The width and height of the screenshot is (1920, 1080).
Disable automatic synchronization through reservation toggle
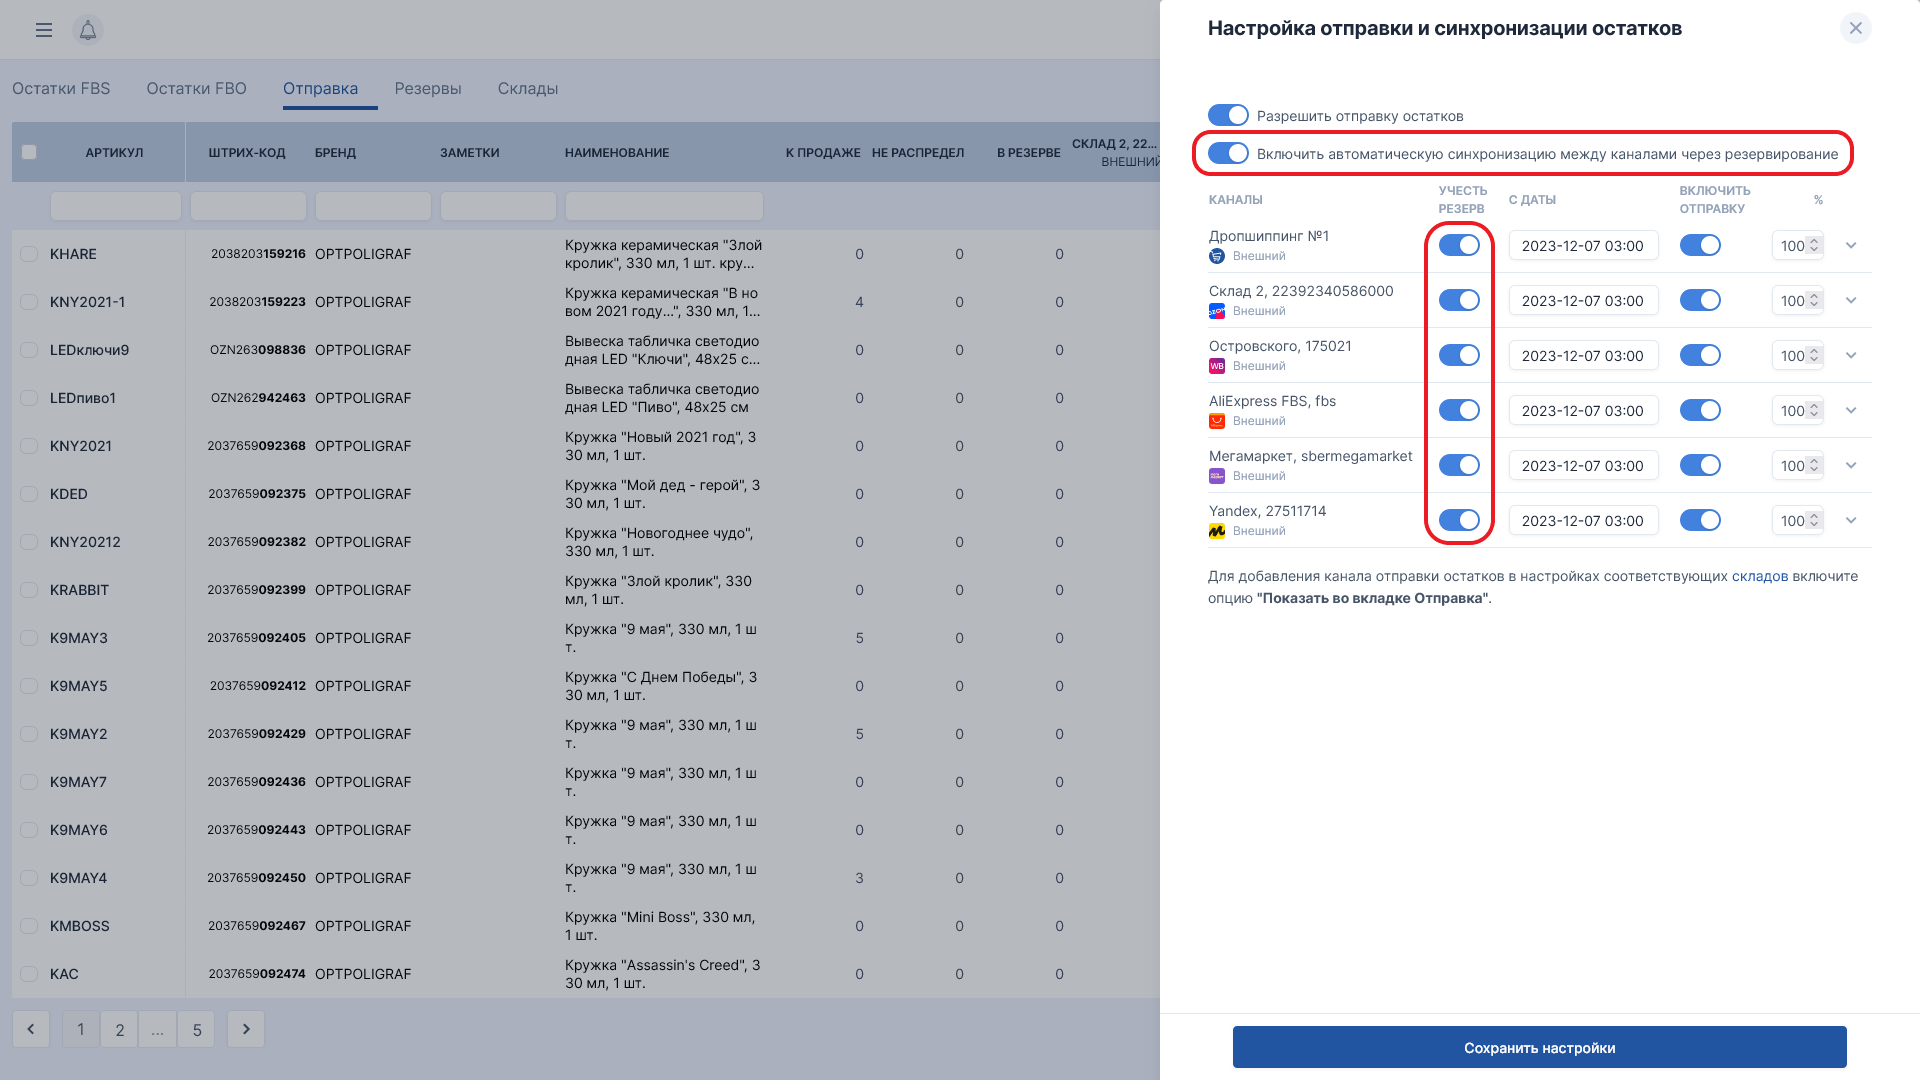click(1228, 154)
